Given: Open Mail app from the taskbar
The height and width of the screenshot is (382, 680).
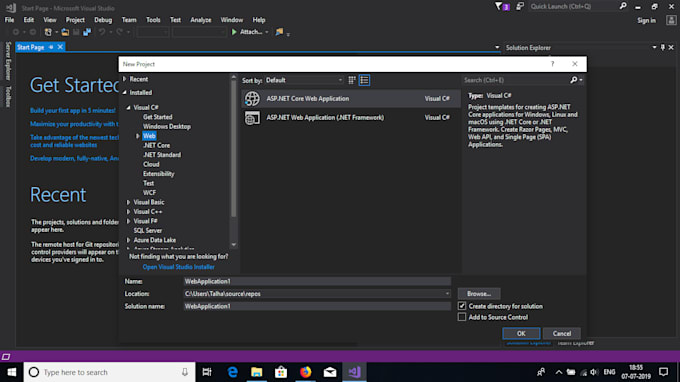Looking at the screenshot, I should tap(330, 372).
